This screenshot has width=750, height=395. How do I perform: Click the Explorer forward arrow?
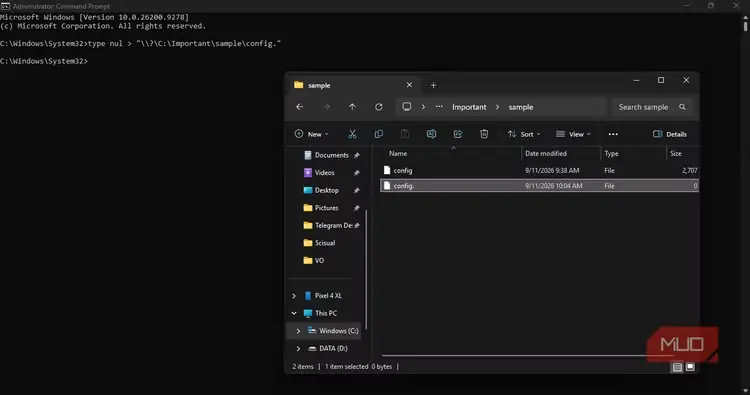click(x=327, y=107)
